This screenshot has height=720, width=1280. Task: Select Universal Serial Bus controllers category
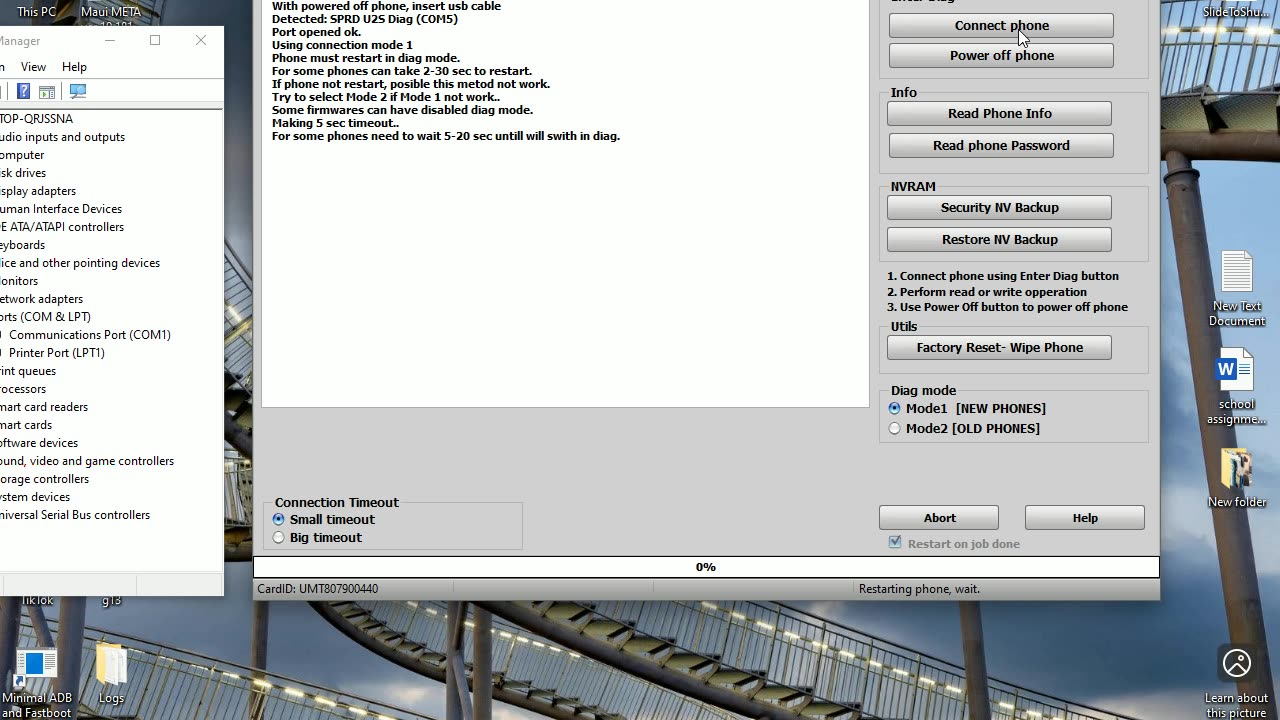click(x=75, y=515)
